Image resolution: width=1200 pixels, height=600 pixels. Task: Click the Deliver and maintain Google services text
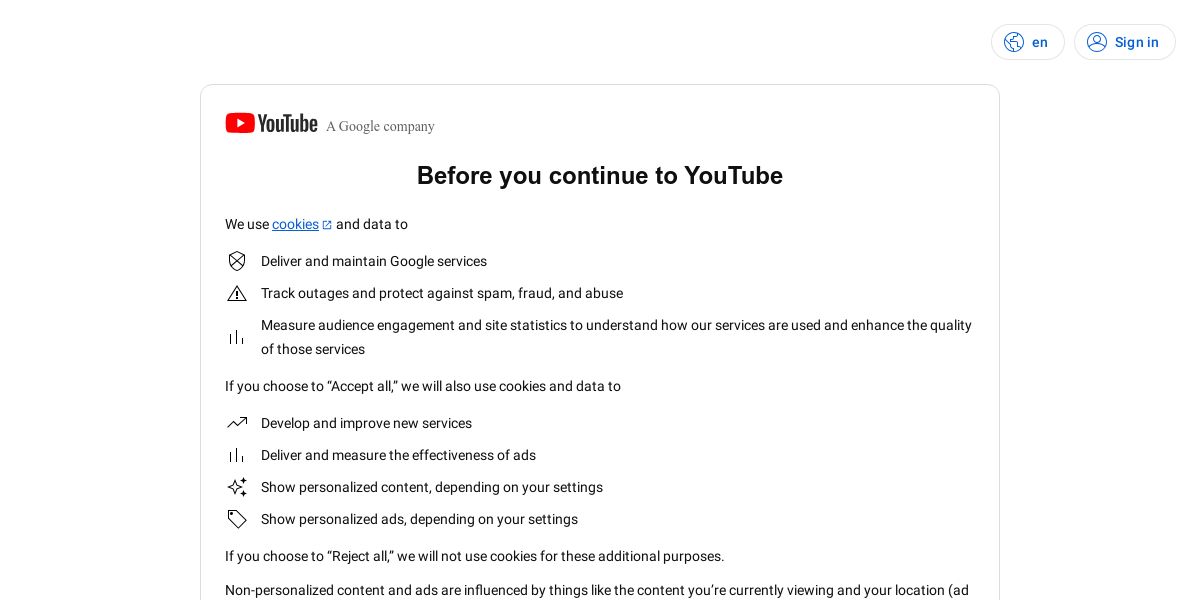tap(374, 261)
